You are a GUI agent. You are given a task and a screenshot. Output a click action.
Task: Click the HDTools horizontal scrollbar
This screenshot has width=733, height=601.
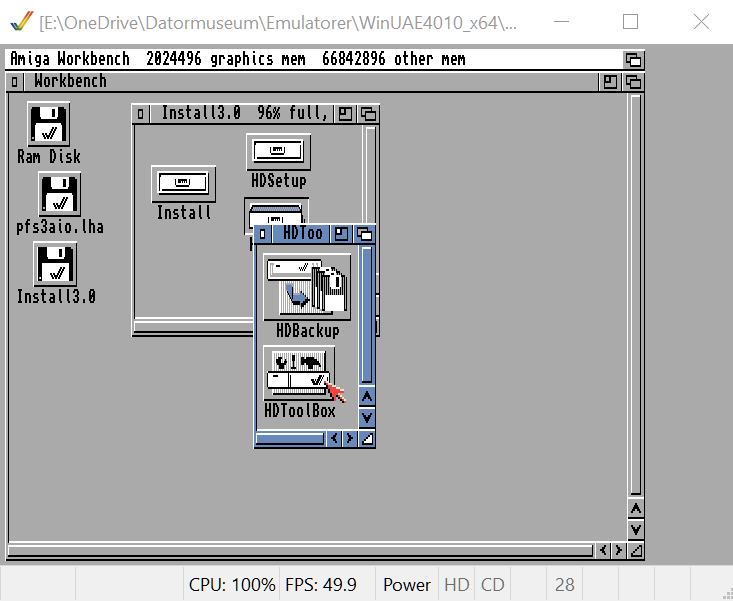(290, 438)
